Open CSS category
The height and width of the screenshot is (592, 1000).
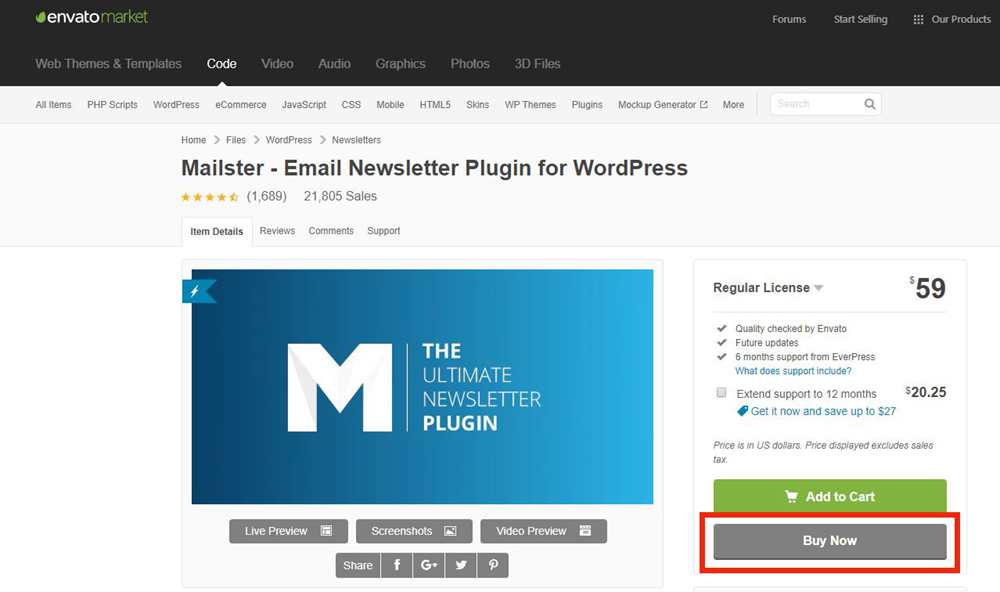click(x=351, y=105)
